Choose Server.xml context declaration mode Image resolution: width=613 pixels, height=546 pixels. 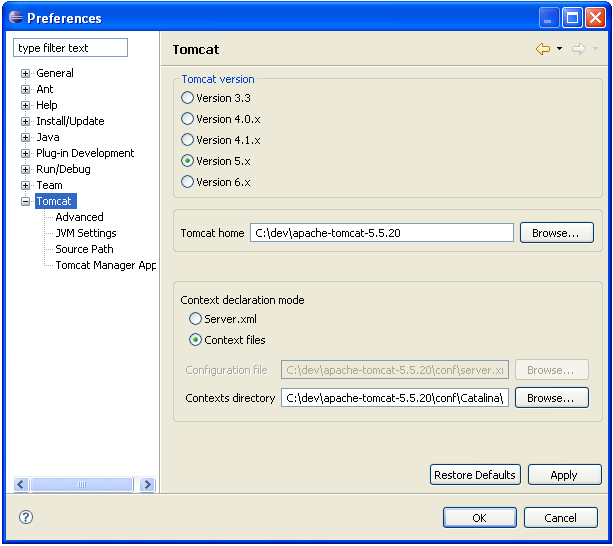pos(195,319)
